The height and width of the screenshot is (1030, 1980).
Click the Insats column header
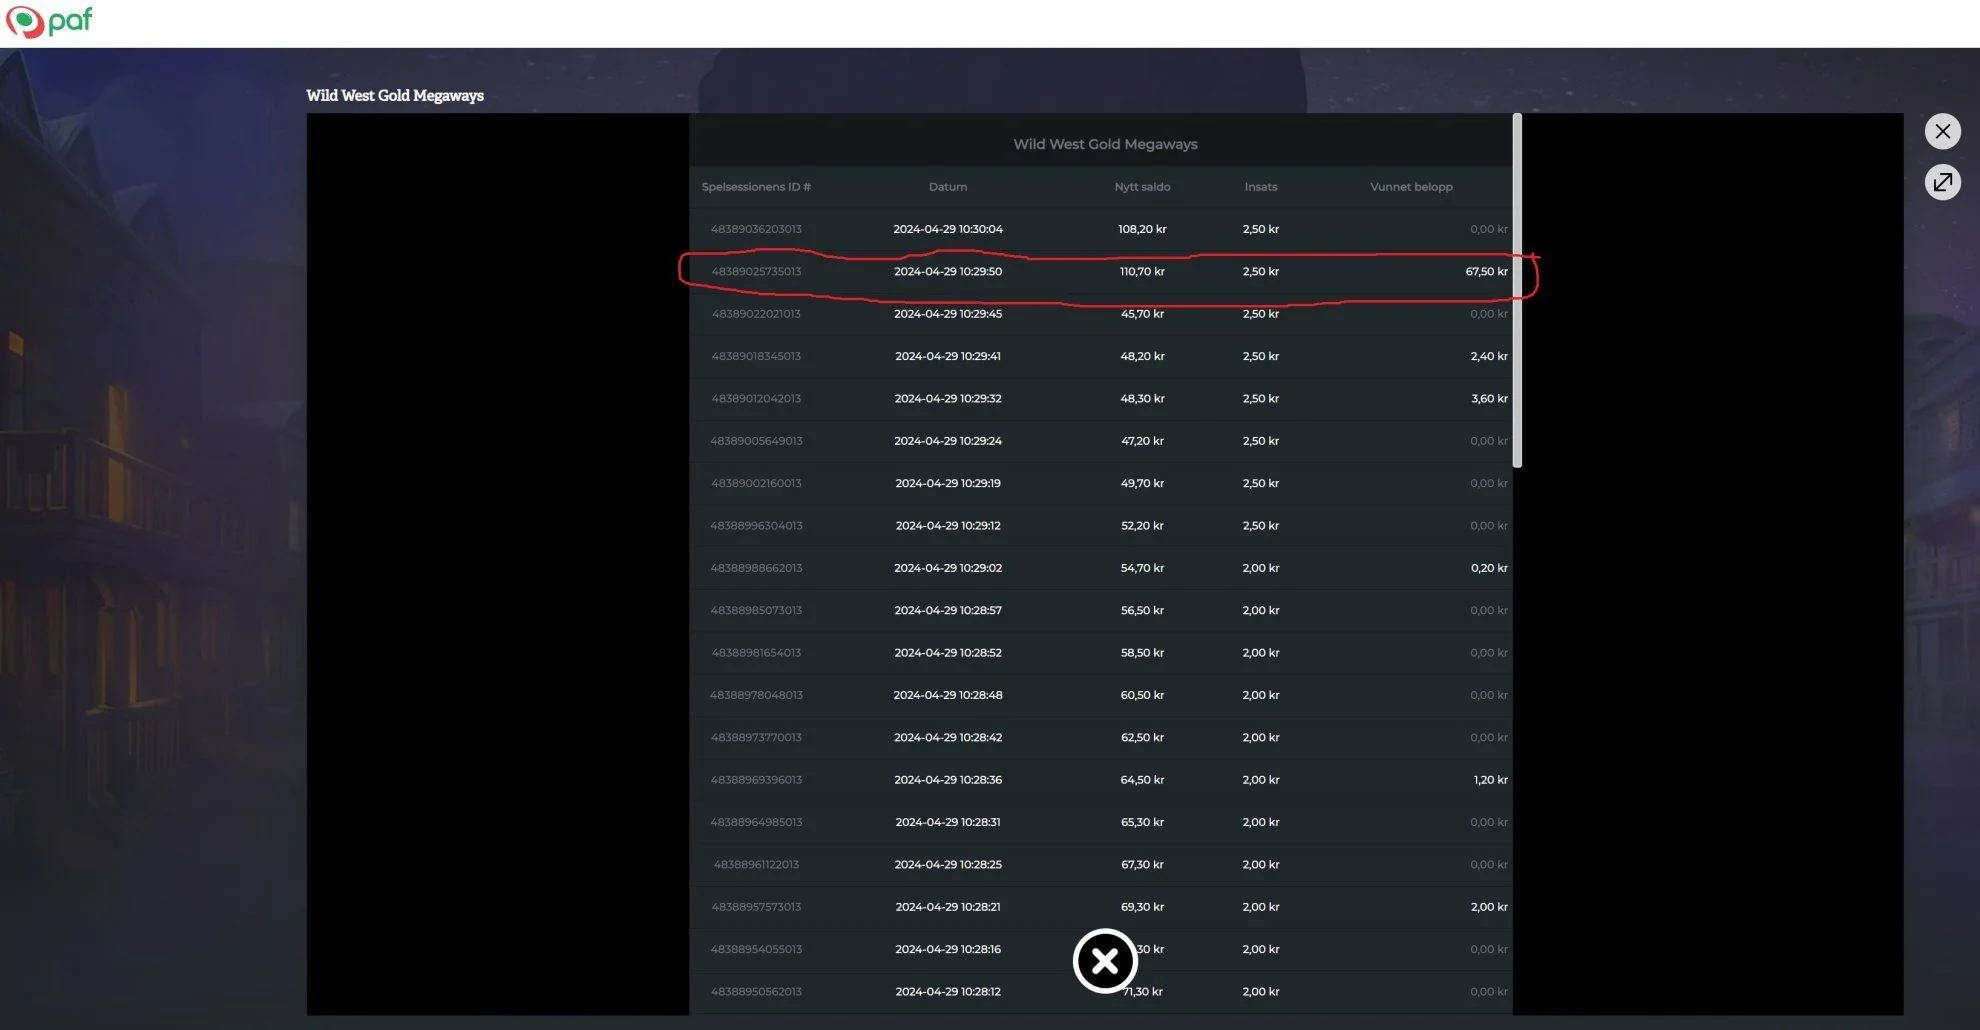pyautogui.click(x=1261, y=187)
